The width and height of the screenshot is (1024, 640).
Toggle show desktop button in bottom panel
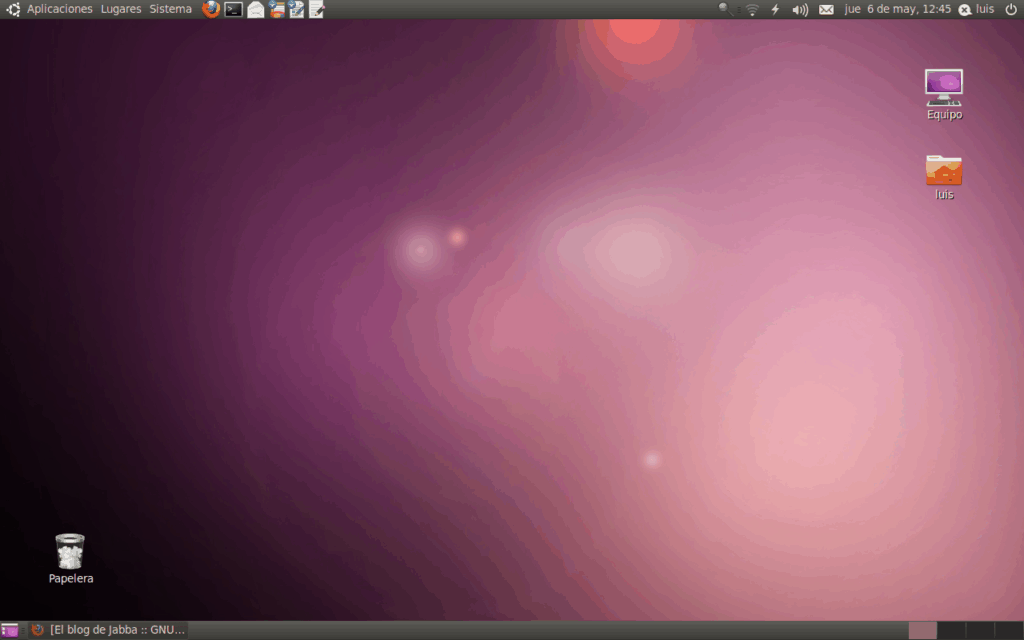click(10, 630)
